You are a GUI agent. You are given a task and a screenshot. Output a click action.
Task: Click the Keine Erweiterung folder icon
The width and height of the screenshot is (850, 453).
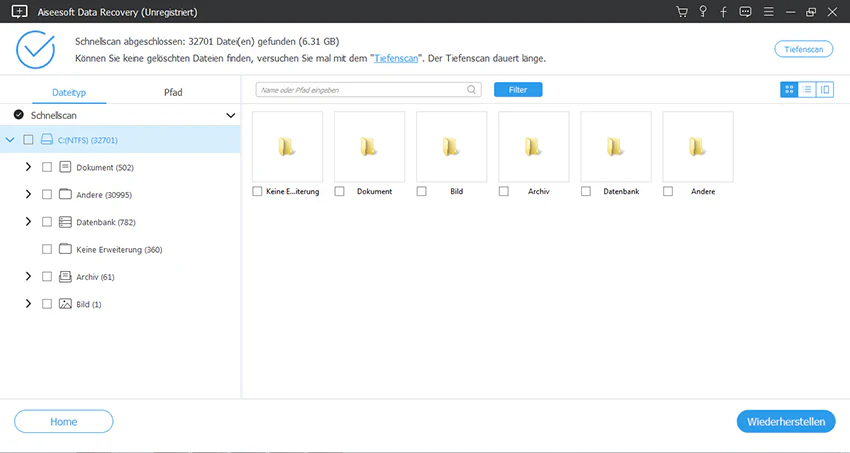coord(65,249)
